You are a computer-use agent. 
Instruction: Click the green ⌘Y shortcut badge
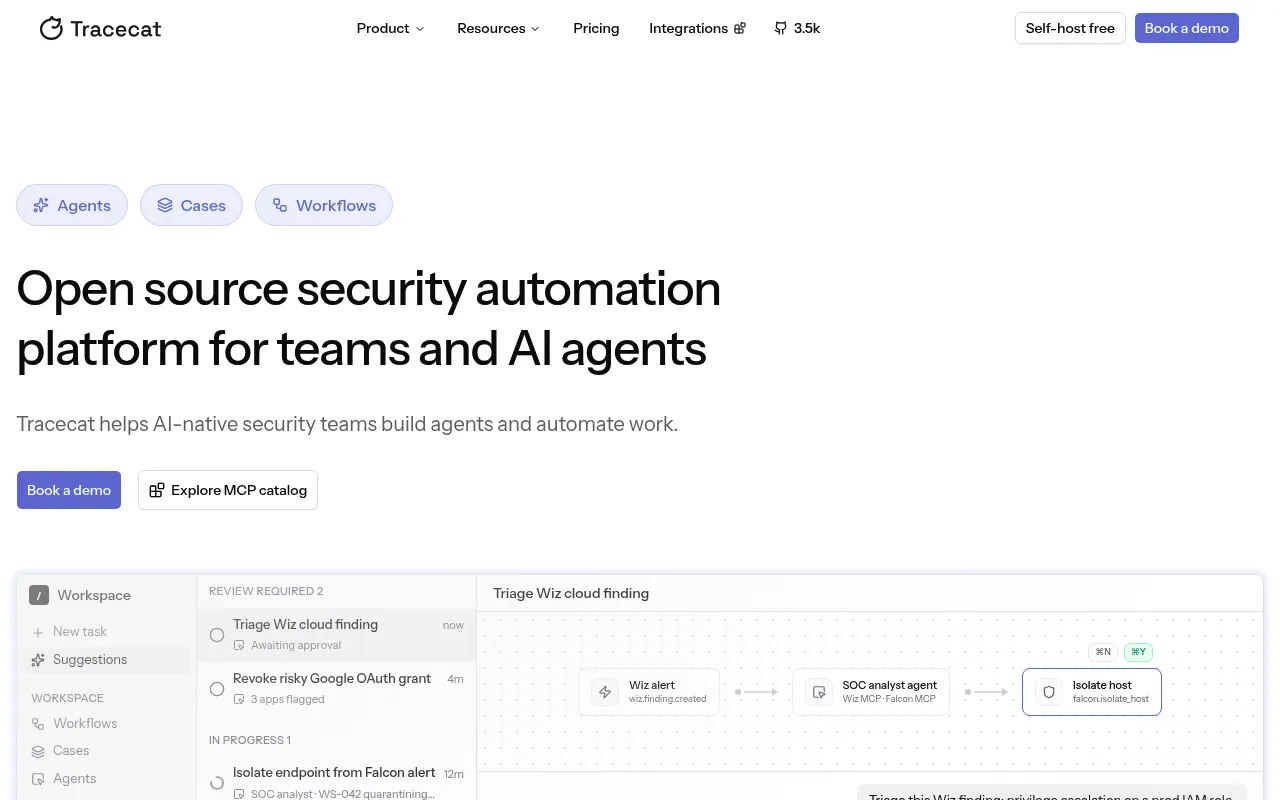pyautogui.click(x=1138, y=652)
